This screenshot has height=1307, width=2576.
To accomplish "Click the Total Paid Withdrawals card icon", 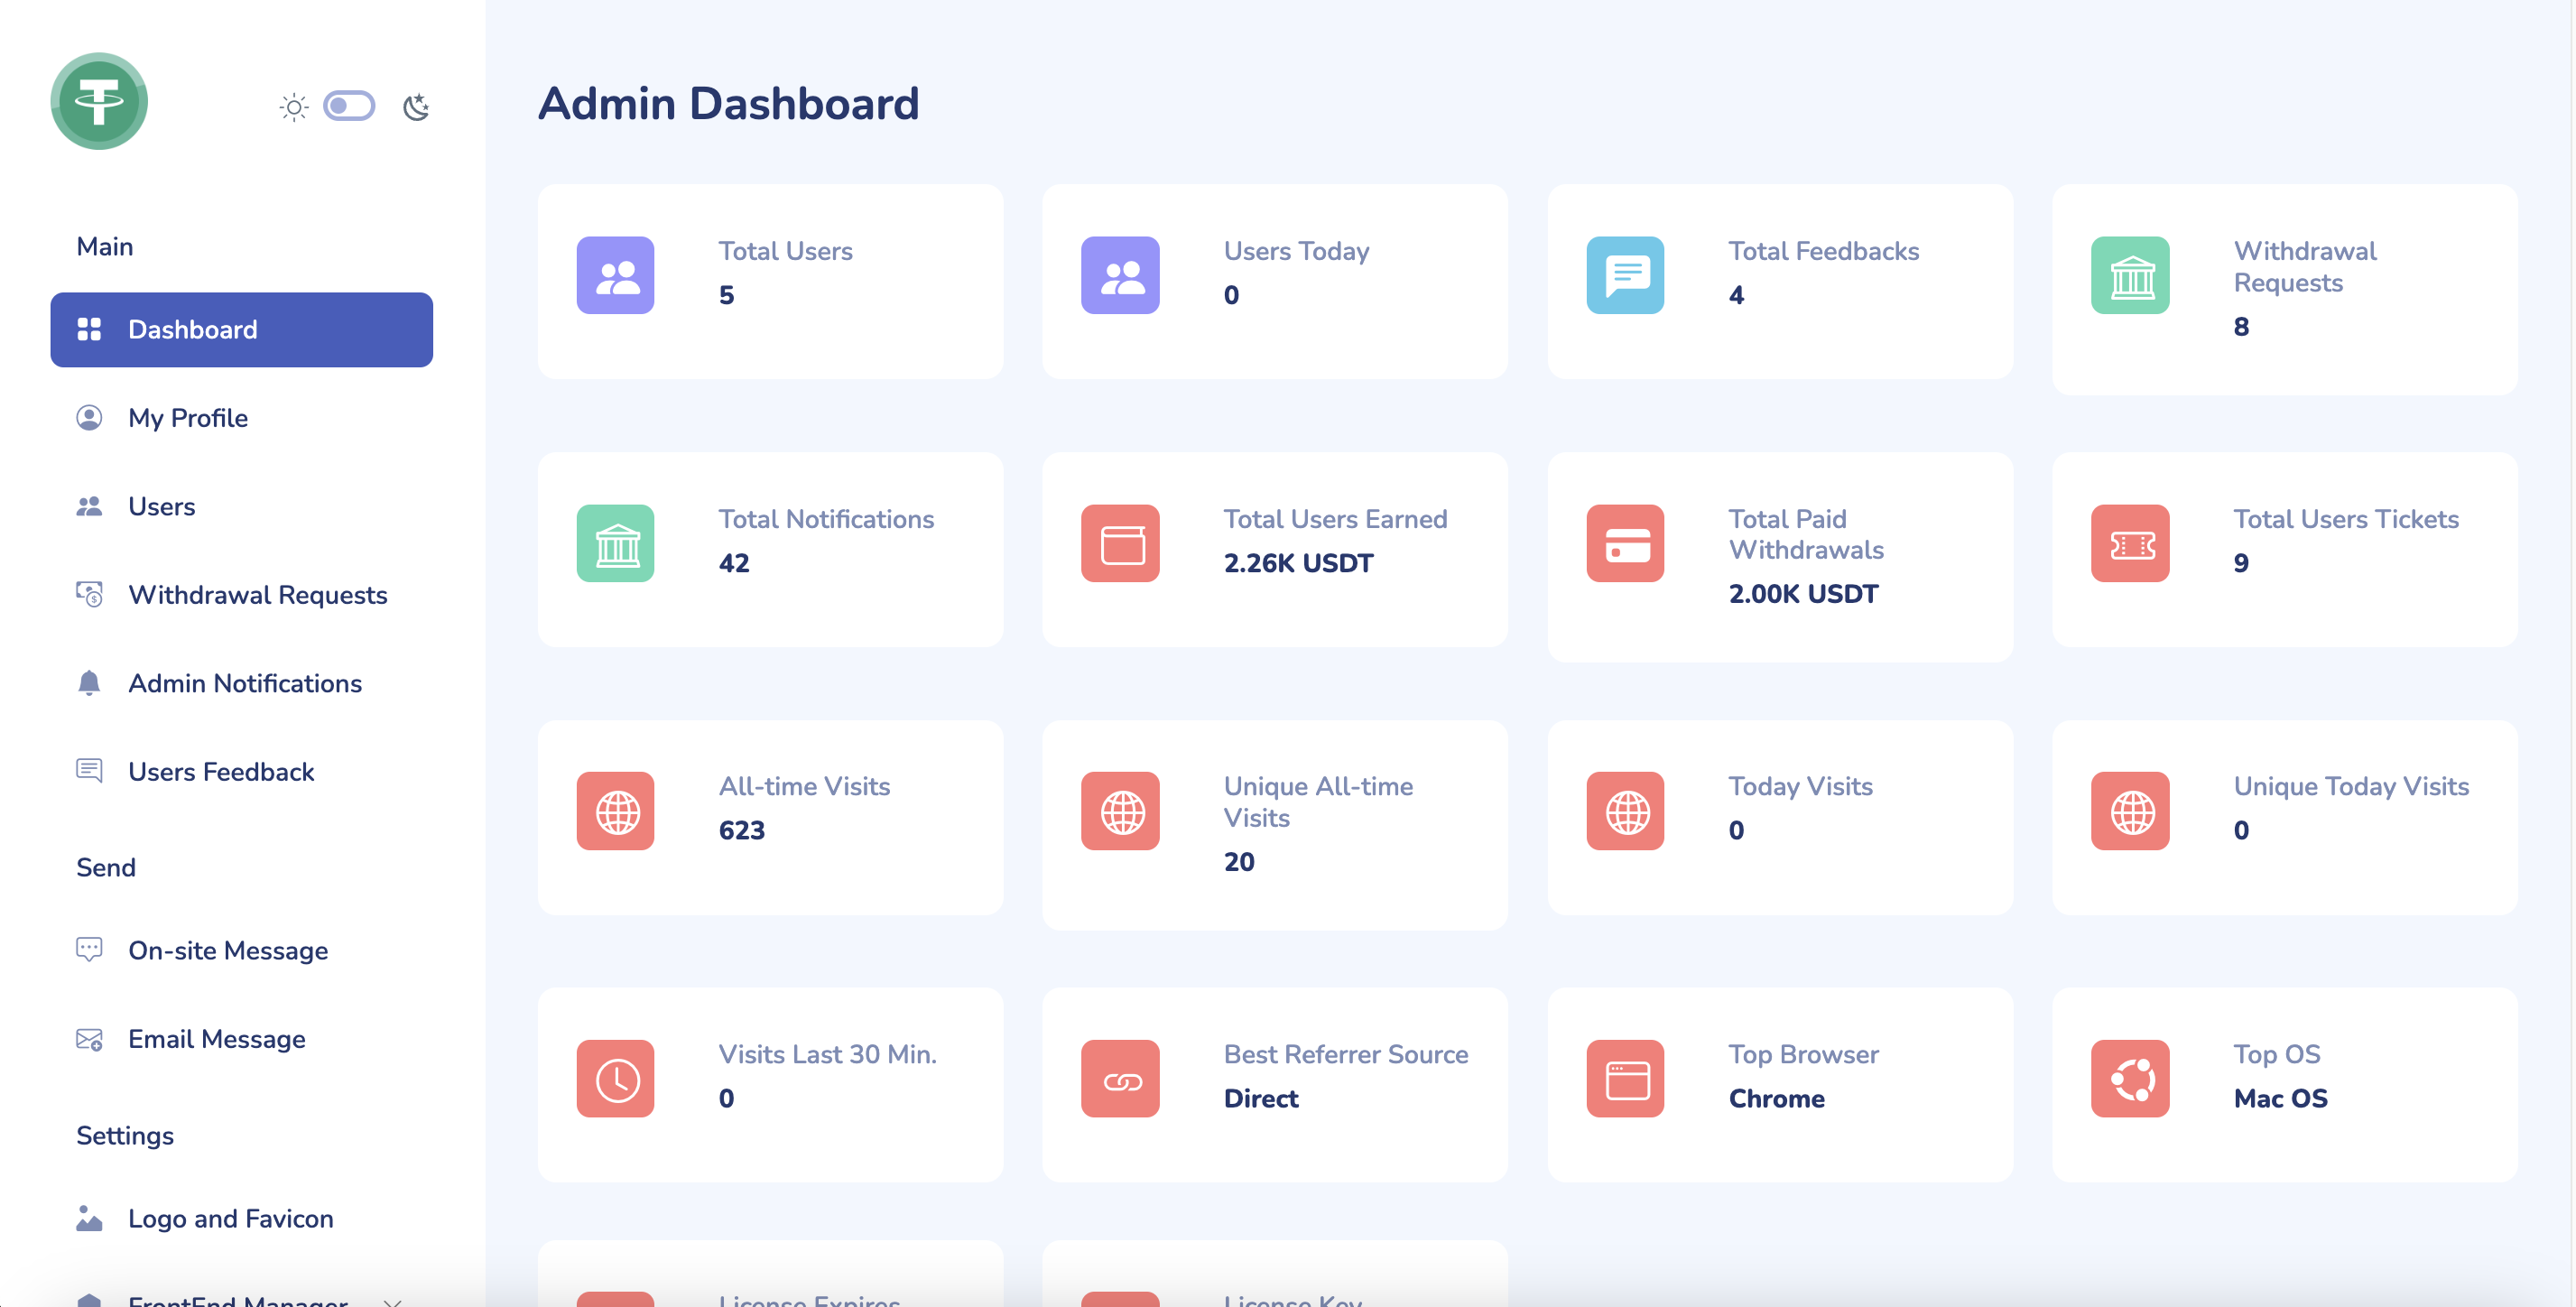I will (1625, 543).
